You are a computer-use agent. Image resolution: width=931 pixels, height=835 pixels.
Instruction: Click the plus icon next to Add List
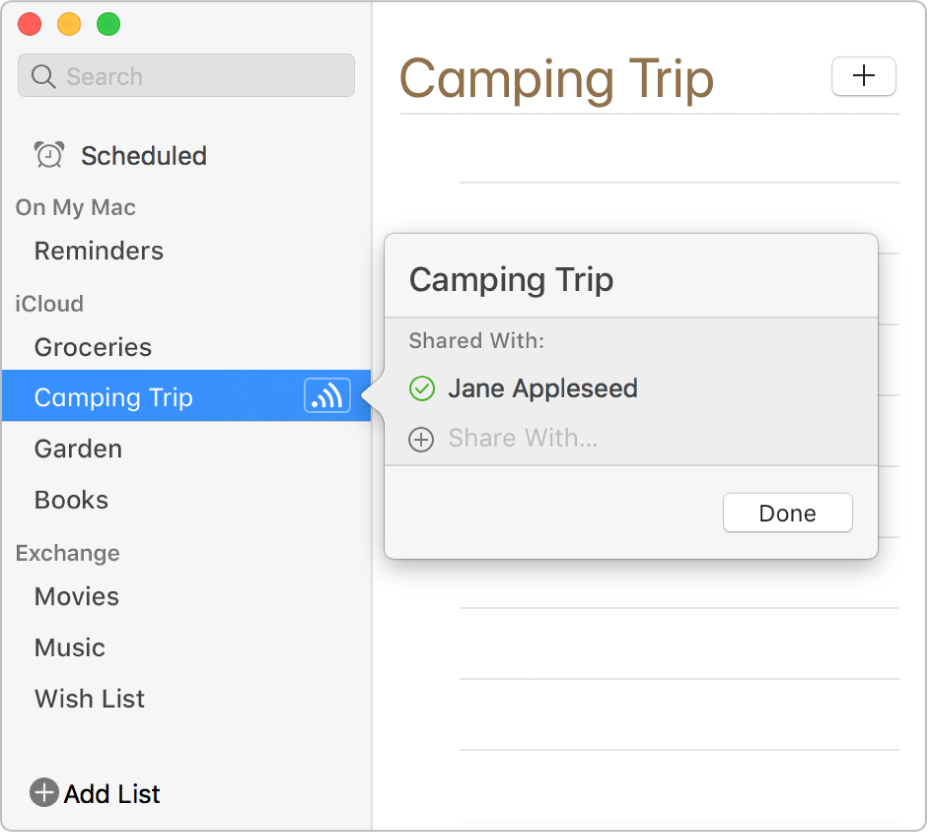coord(44,793)
